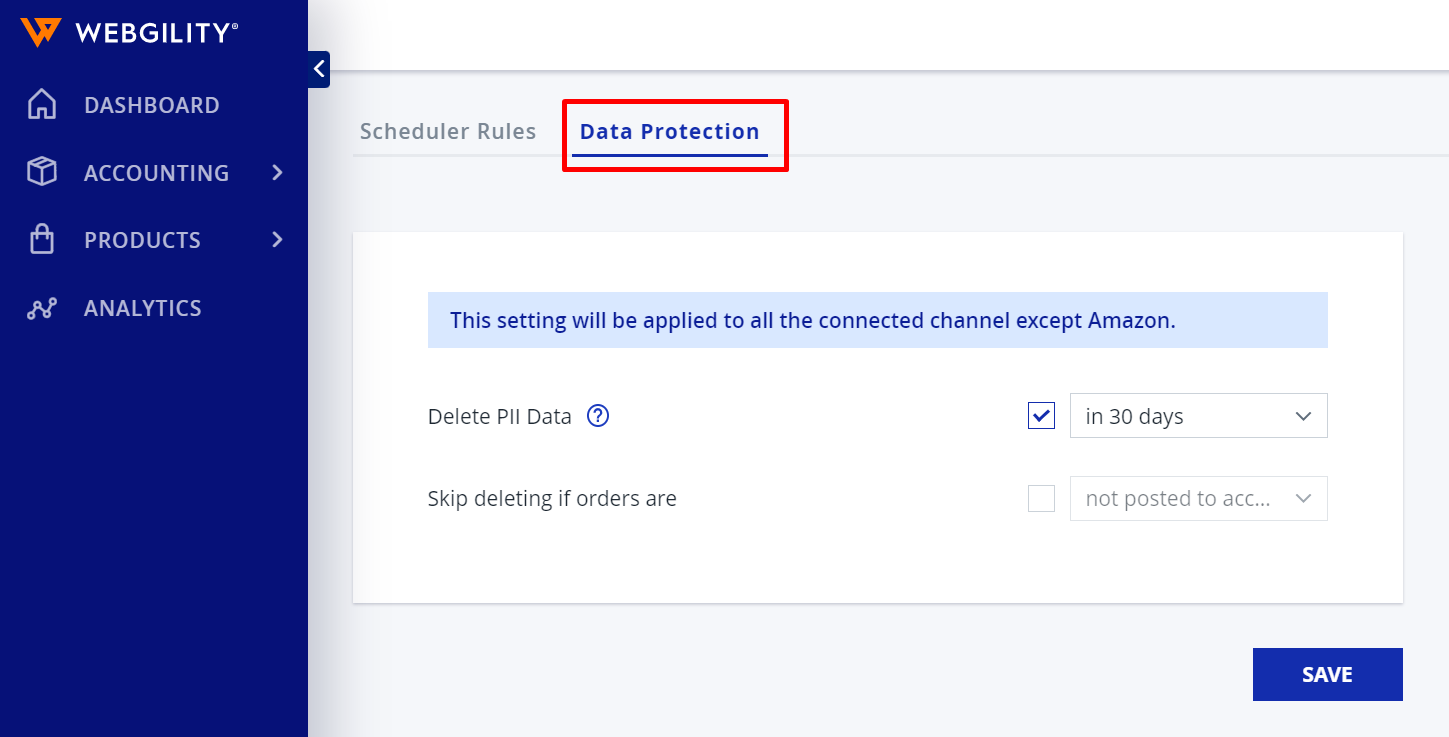Click the Webgility logo icon
Image resolution: width=1449 pixels, height=737 pixels.
(41, 32)
